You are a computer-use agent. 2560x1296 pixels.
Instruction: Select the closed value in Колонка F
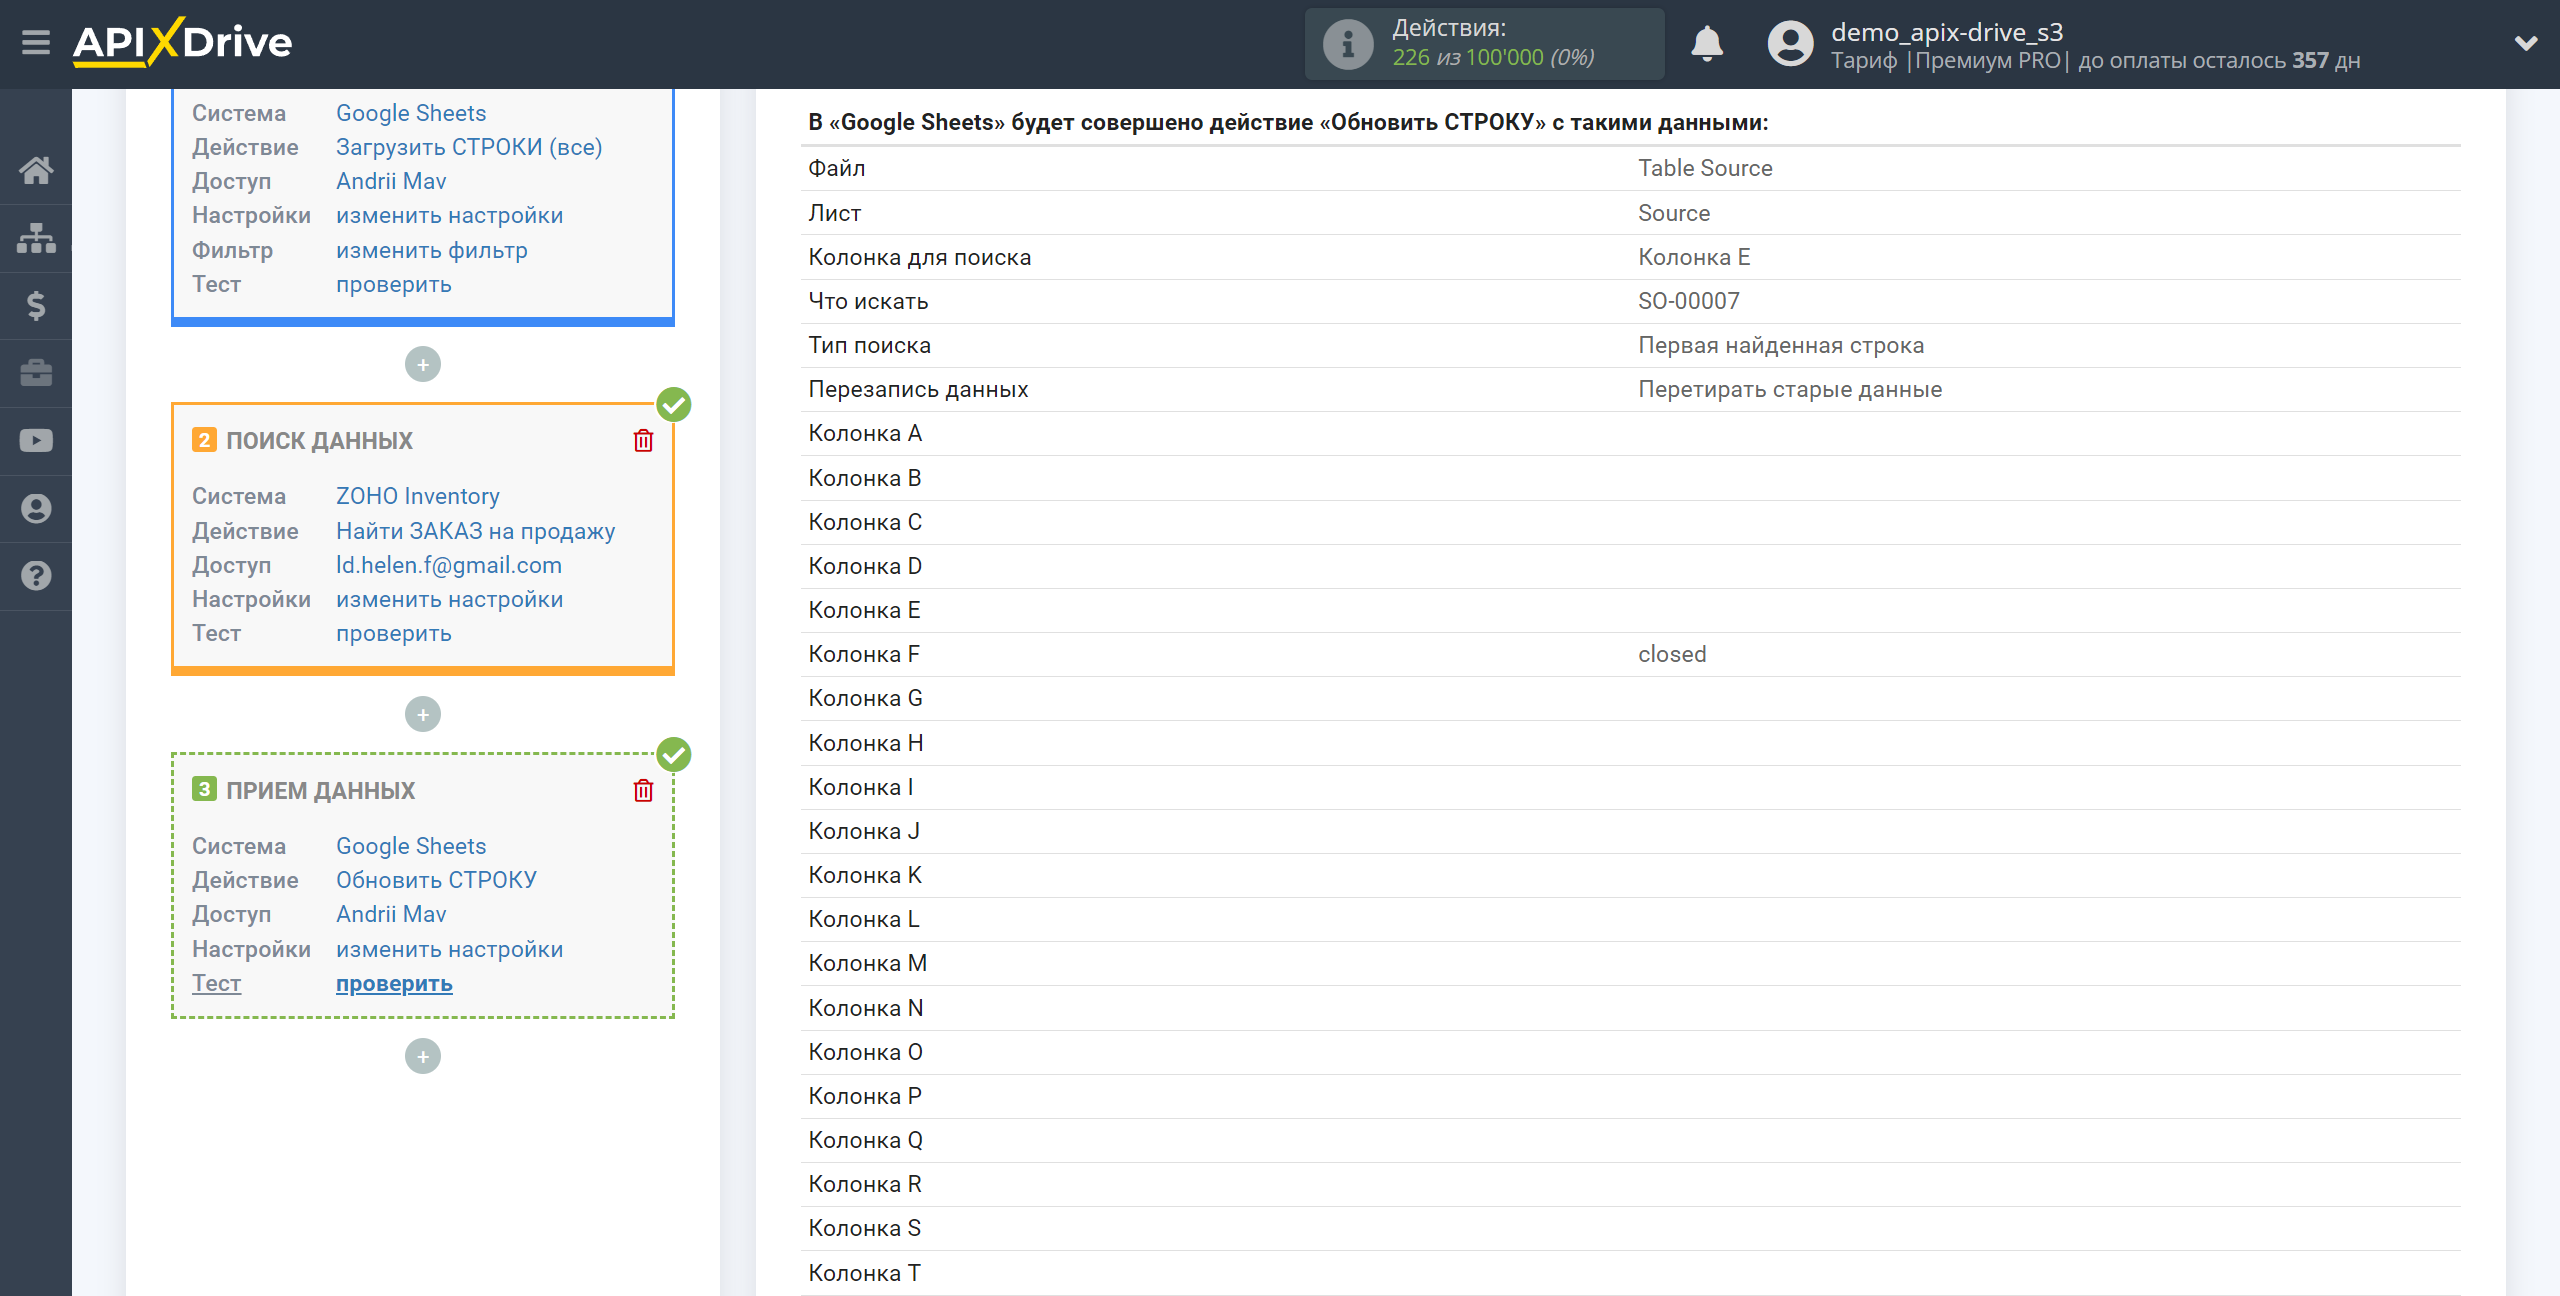tap(1672, 654)
